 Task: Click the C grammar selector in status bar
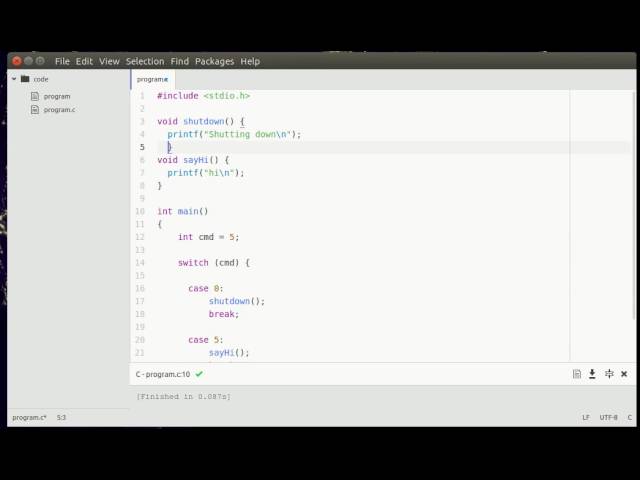tap(629, 418)
